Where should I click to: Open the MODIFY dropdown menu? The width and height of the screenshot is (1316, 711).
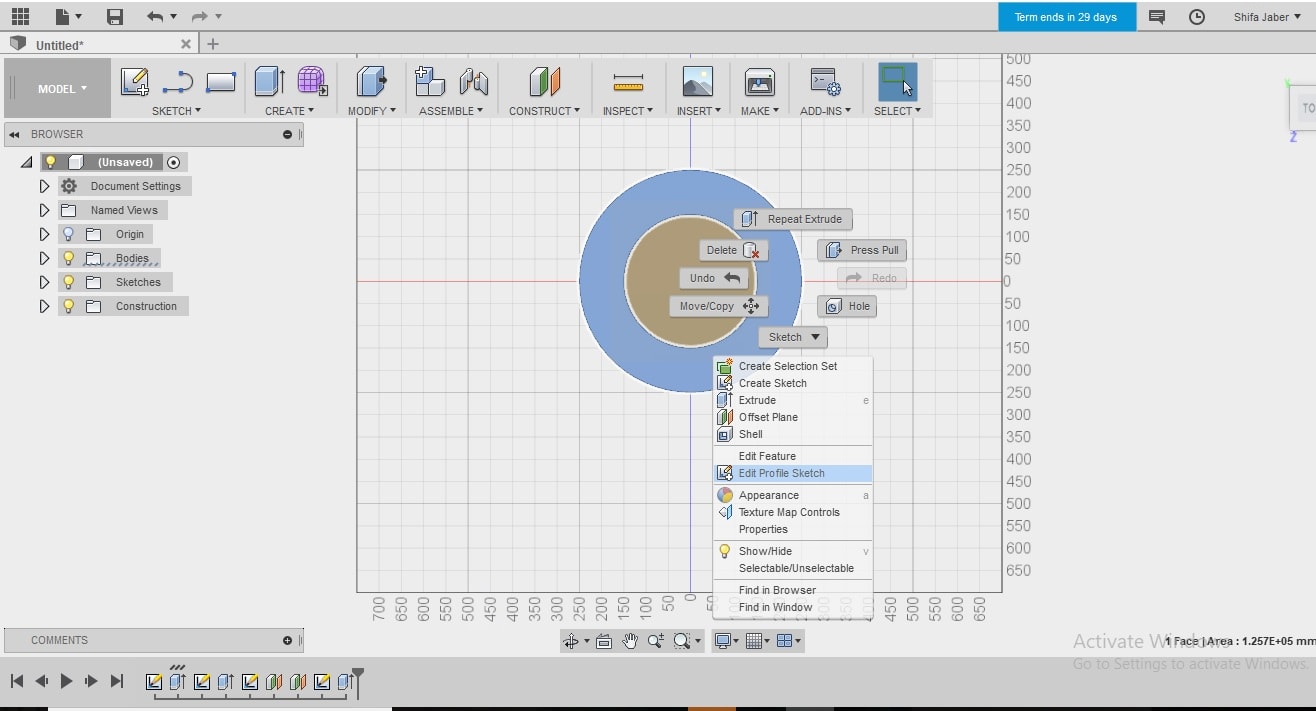coord(371,111)
